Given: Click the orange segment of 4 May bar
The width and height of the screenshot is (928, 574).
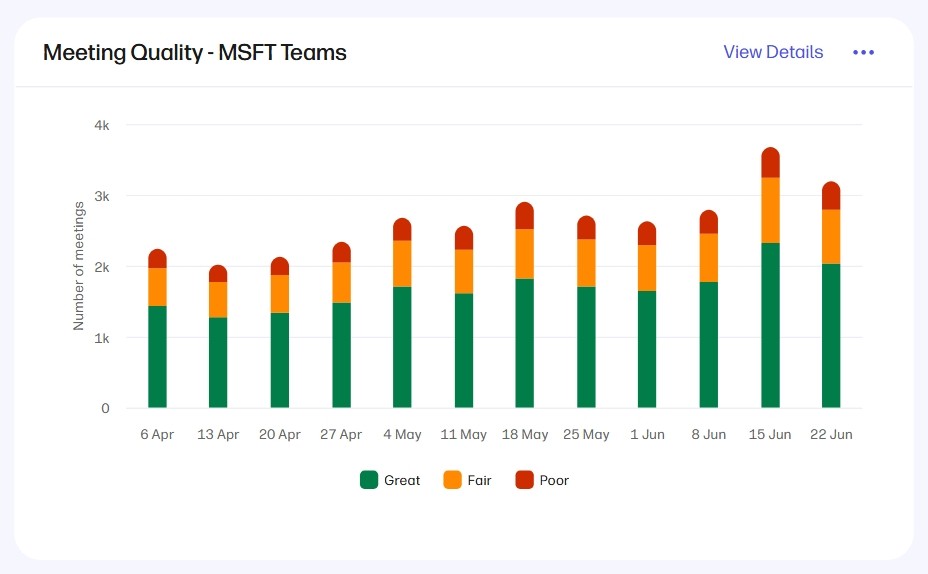Looking at the screenshot, I should tap(402, 264).
